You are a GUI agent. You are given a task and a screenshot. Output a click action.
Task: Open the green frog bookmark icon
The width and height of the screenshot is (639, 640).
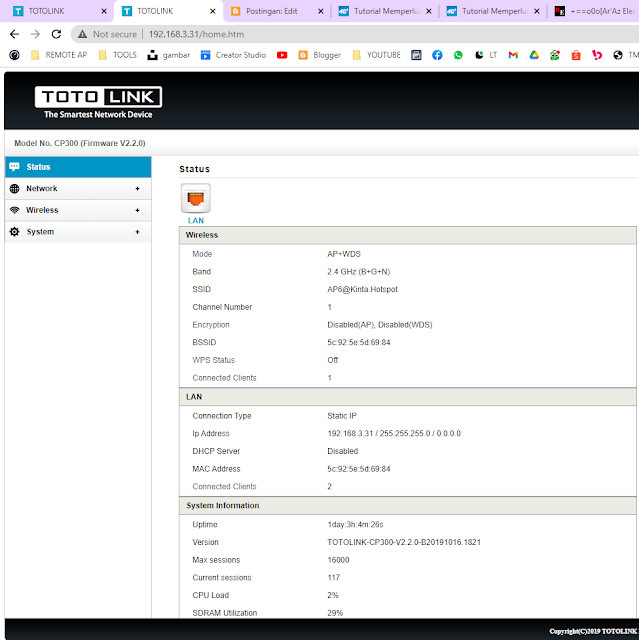point(555,55)
